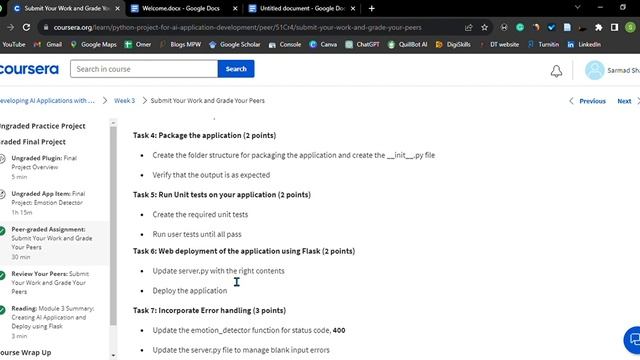Open the Developing AI Applications breadcrumb
Screen dimensions: 640x360
tap(47, 100)
